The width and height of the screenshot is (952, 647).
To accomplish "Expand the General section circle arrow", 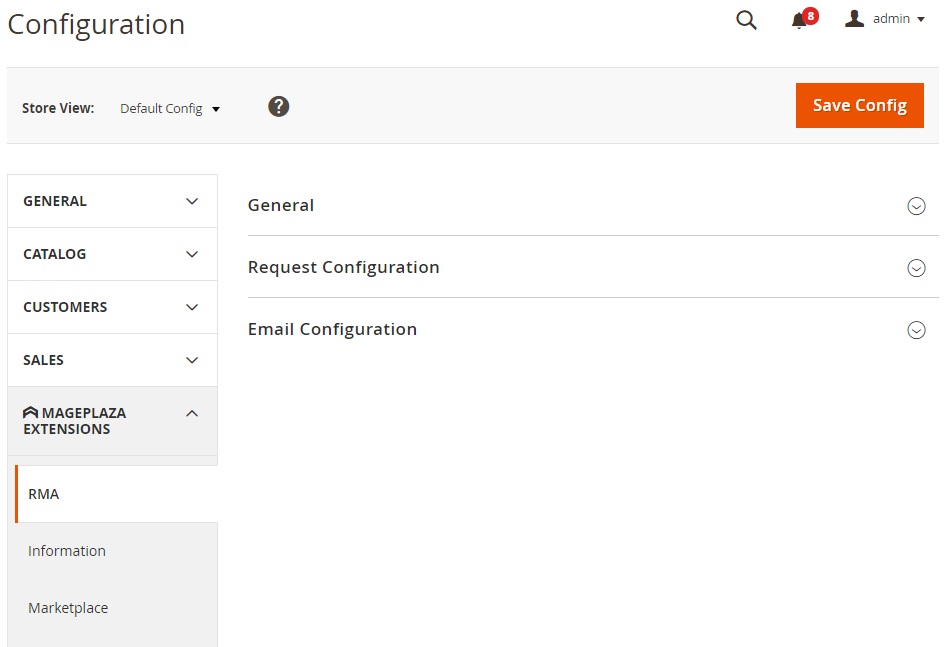I will 916,206.
